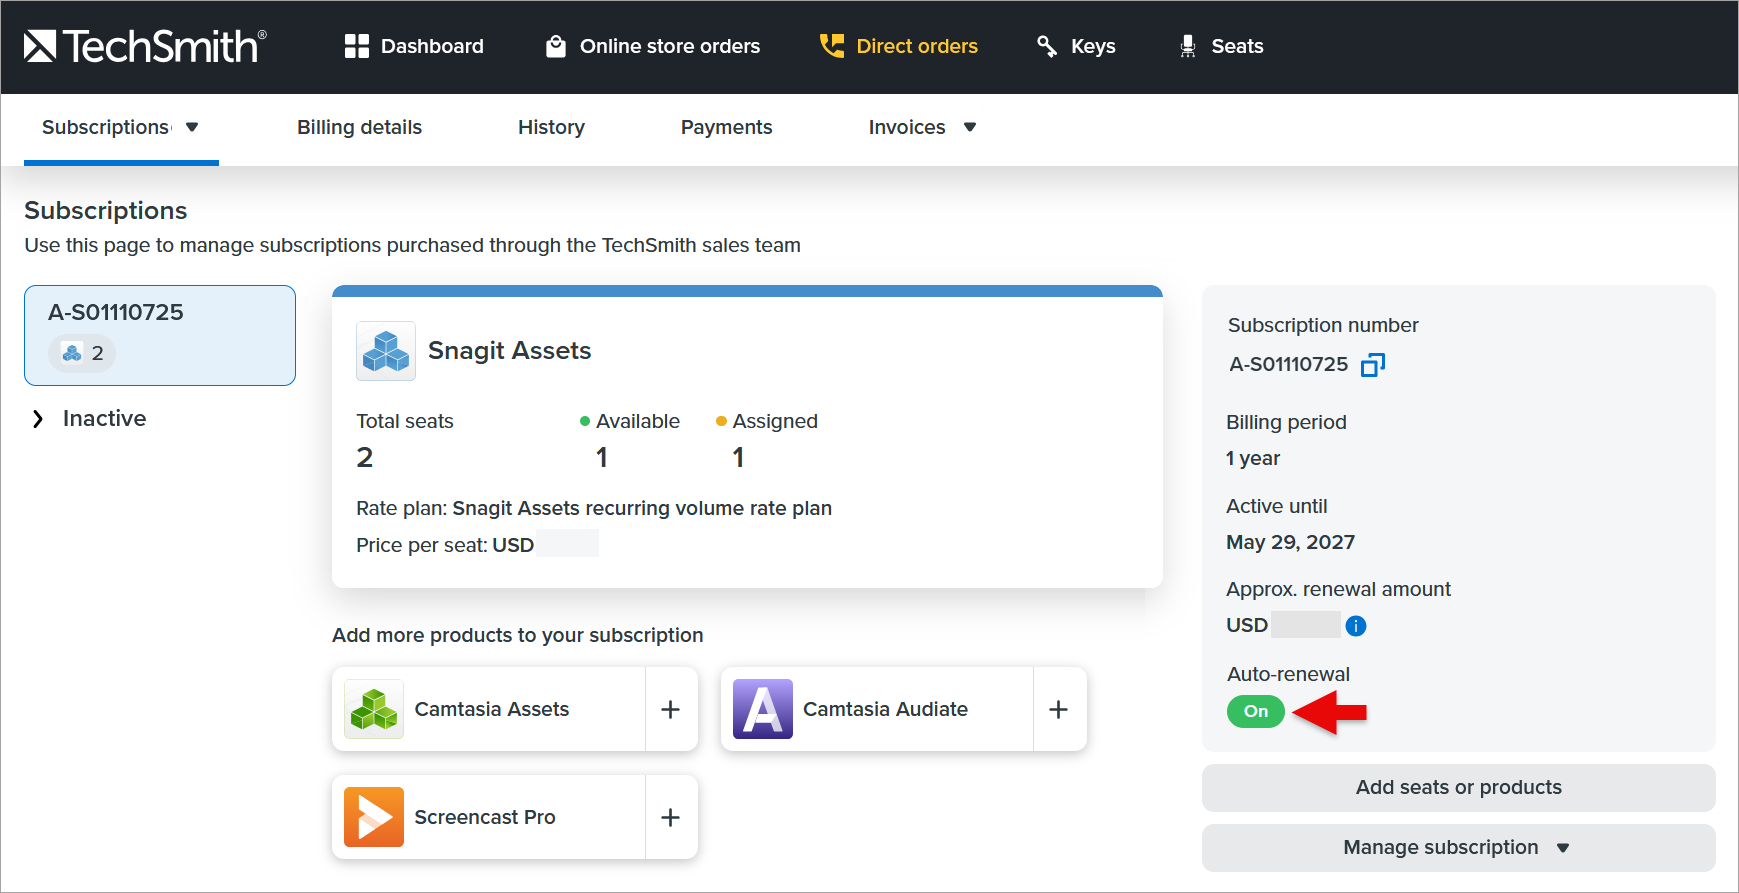Click 'Add more products to your subscription' heading
Screen dimensions: 1739x893
[518, 635]
